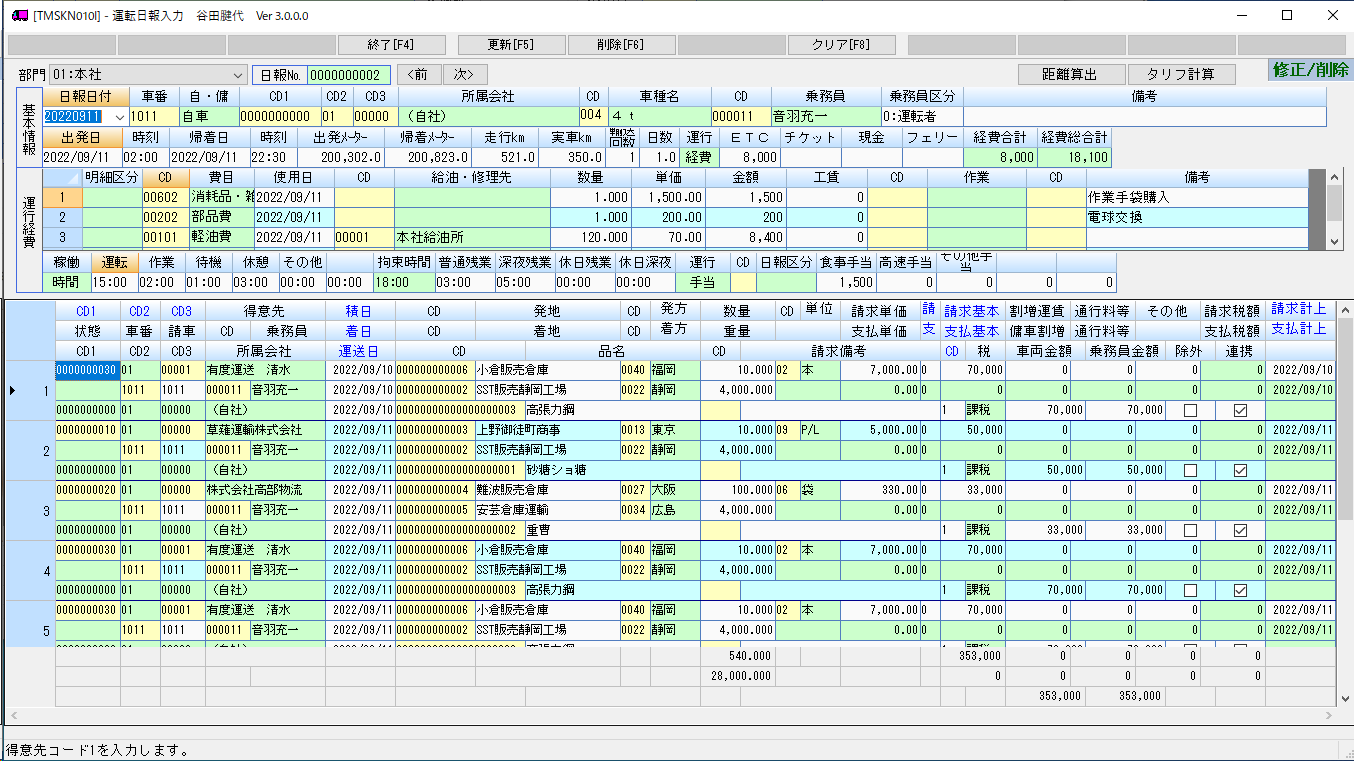Image resolution: width=1354 pixels, height=761 pixels.
Task: Click the bottom horizontal scrollbar left arrow
Action: [x=12, y=717]
